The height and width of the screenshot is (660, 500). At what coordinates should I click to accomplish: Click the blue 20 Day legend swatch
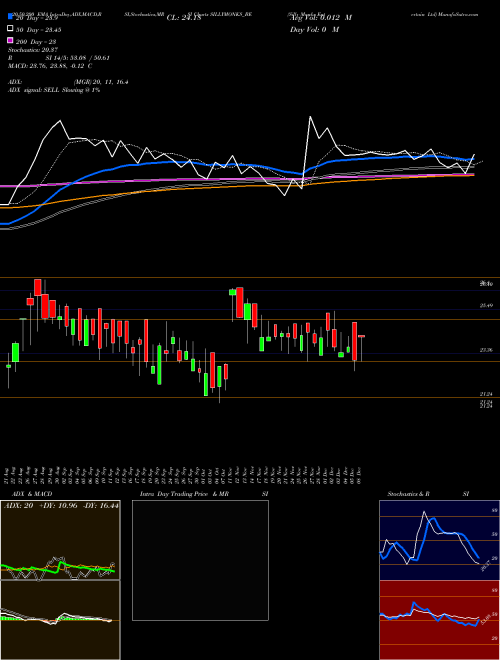[11, 17]
